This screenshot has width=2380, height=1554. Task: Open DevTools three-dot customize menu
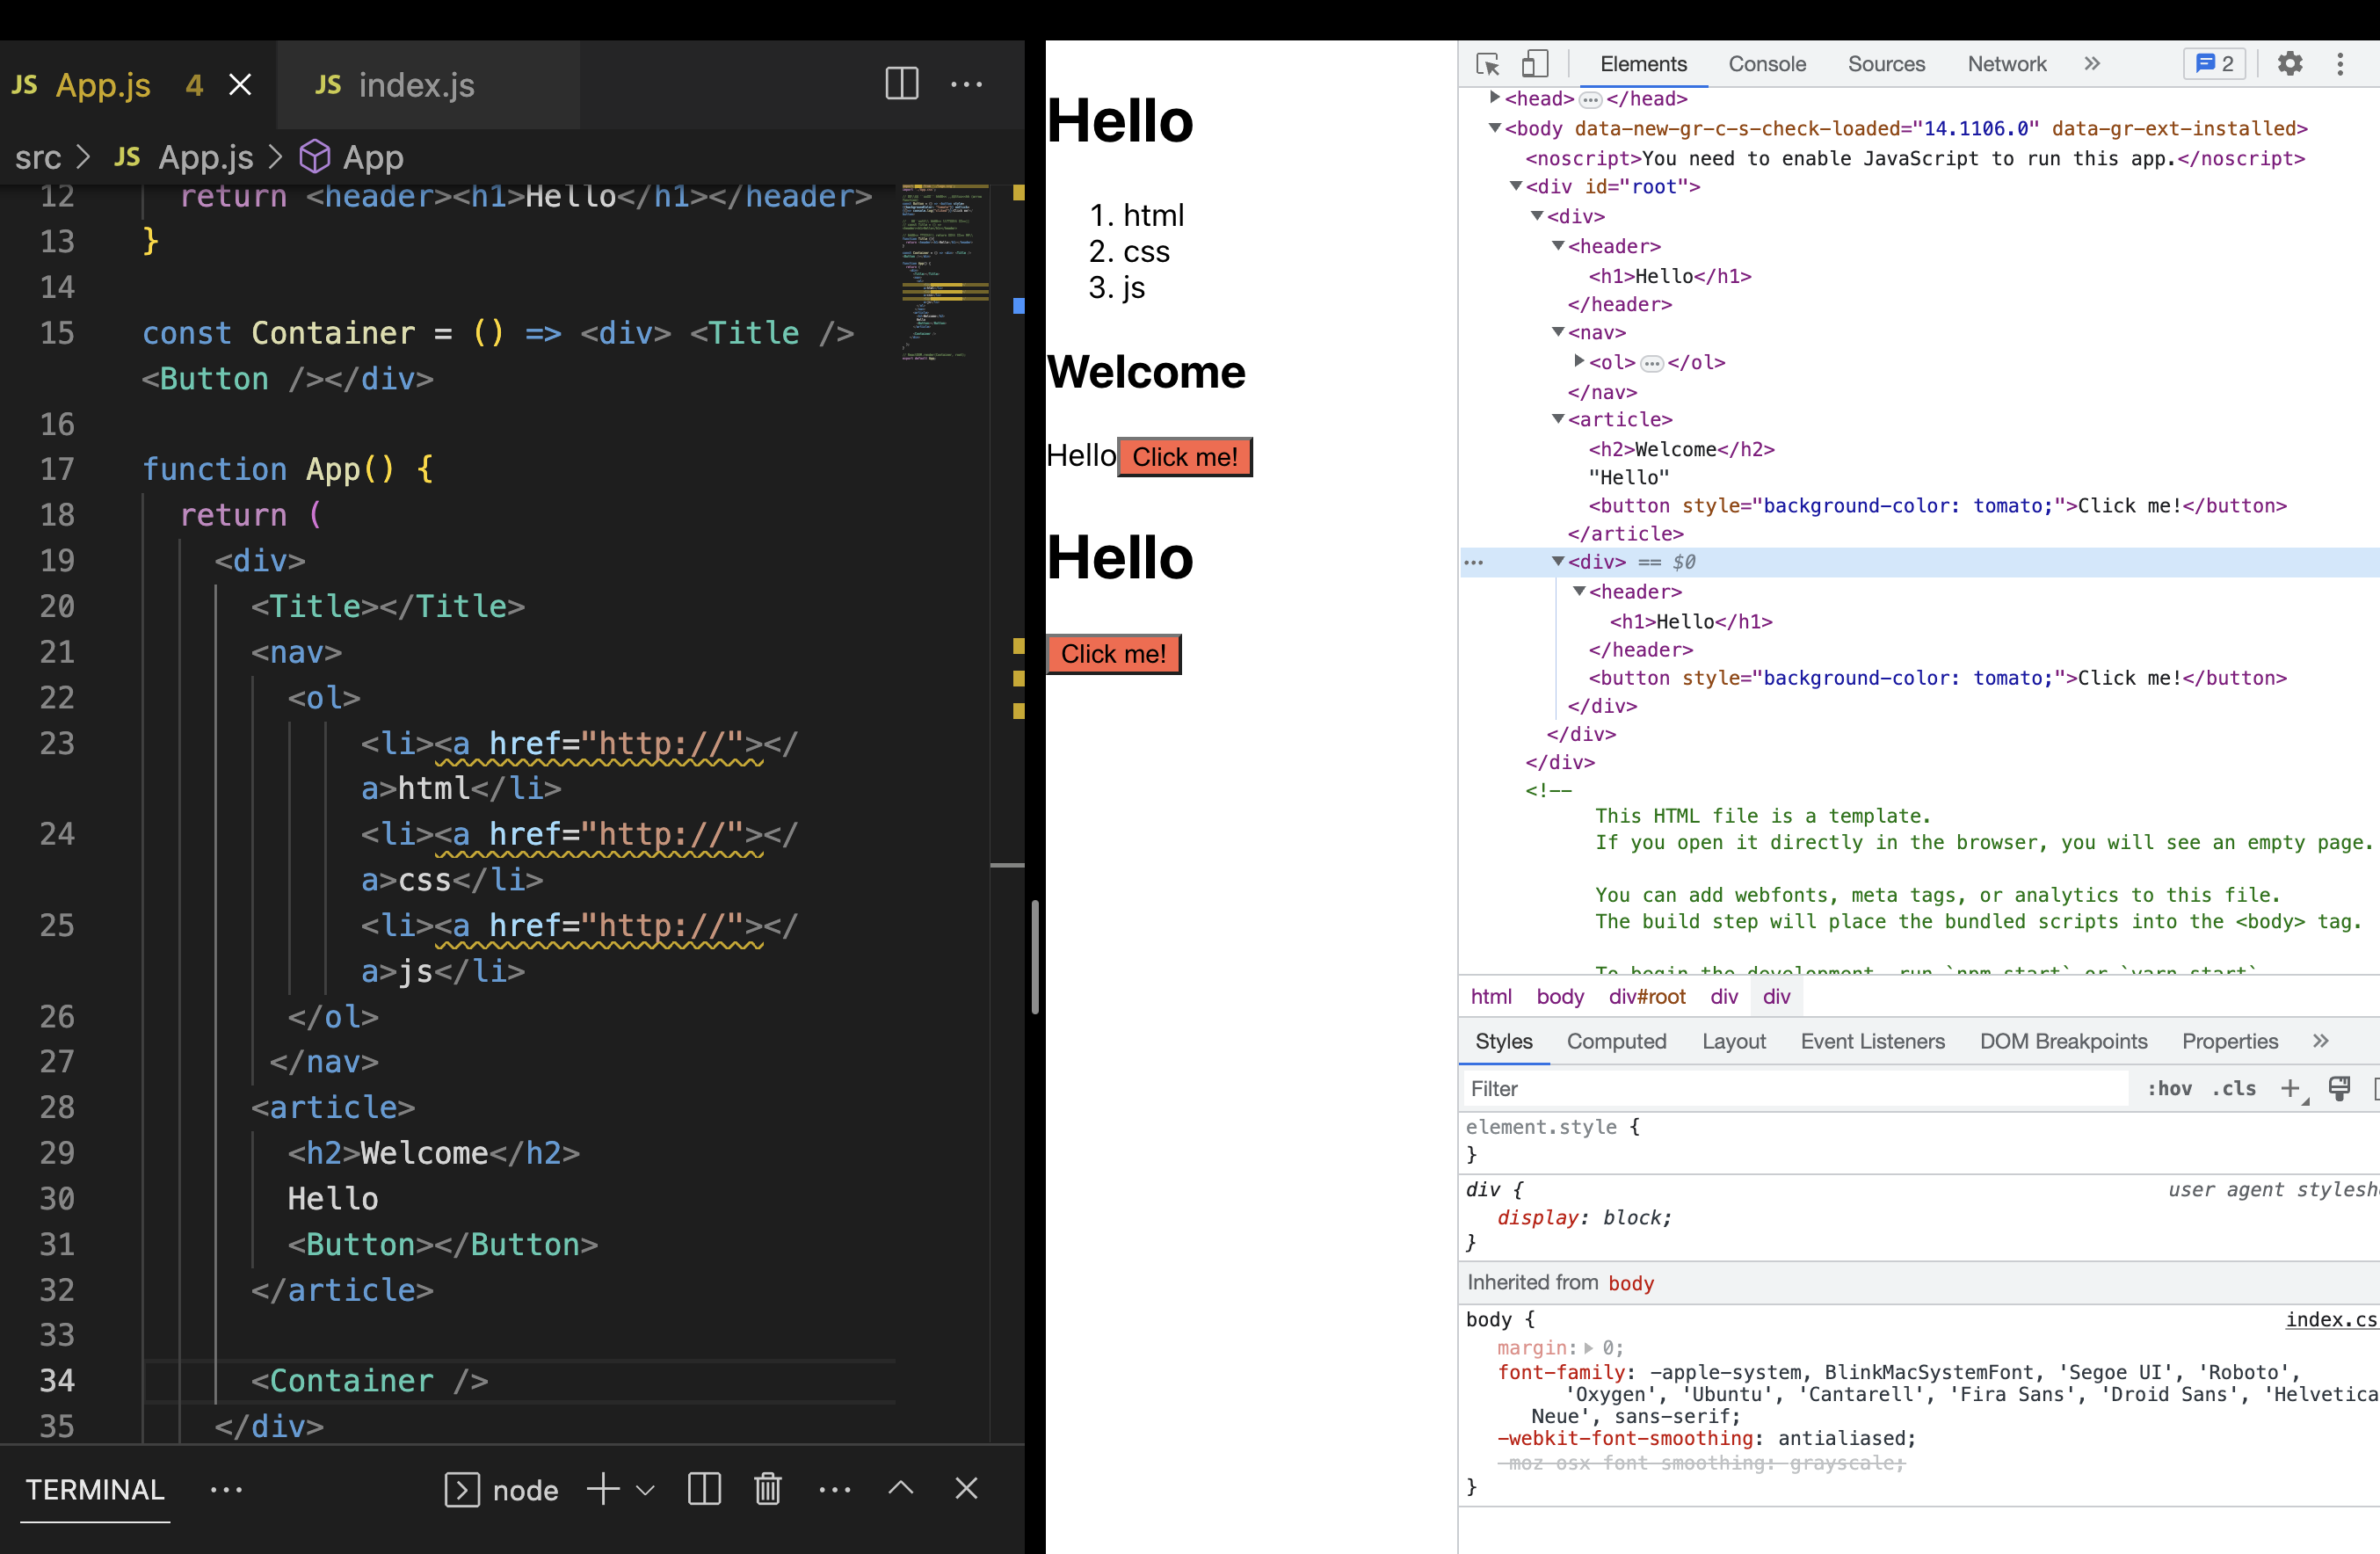(x=2339, y=64)
